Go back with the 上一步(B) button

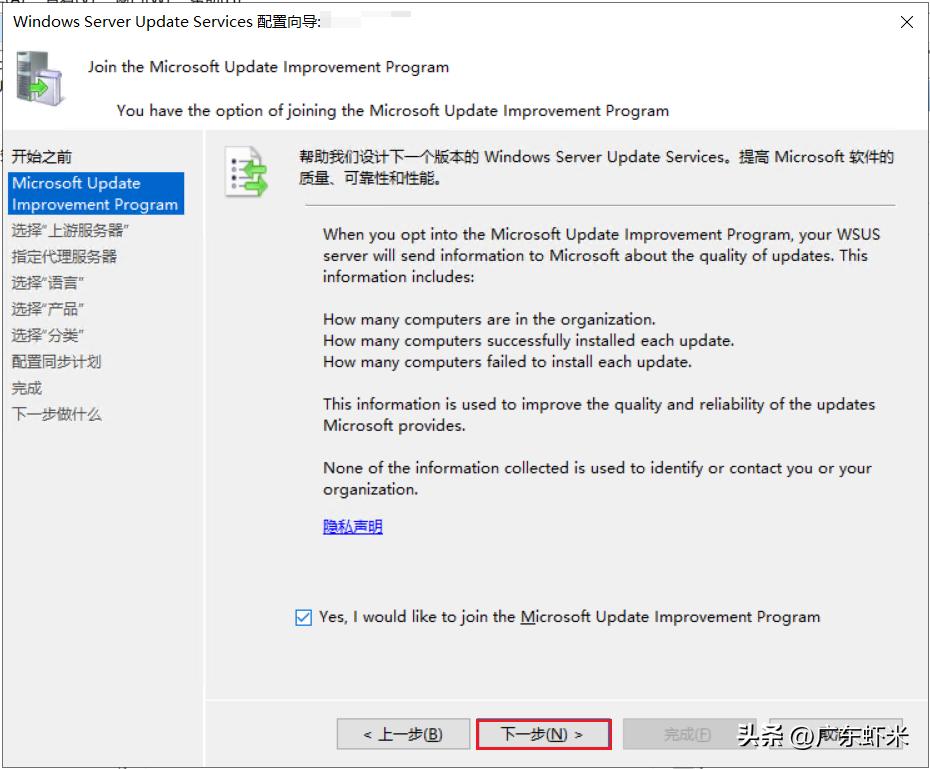click(403, 734)
